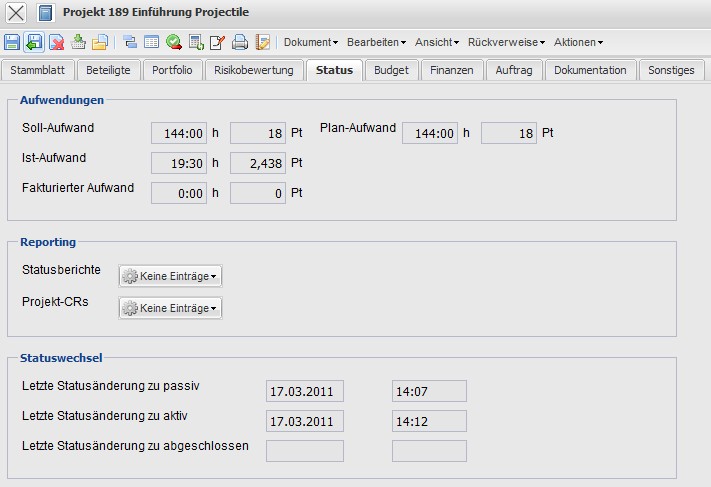Click the print icon in toolbar

pyautogui.click(x=240, y=42)
